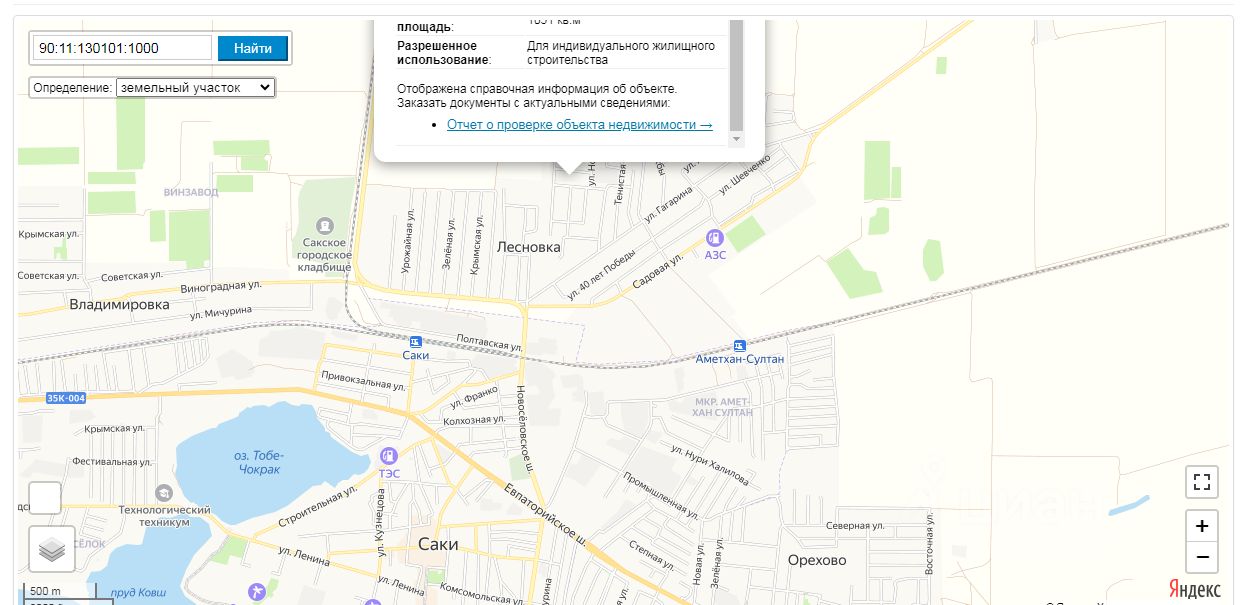The width and height of the screenshot is (1249, 605).
Task: Click the Яндекс logo link
Action: coord(1194,589)
